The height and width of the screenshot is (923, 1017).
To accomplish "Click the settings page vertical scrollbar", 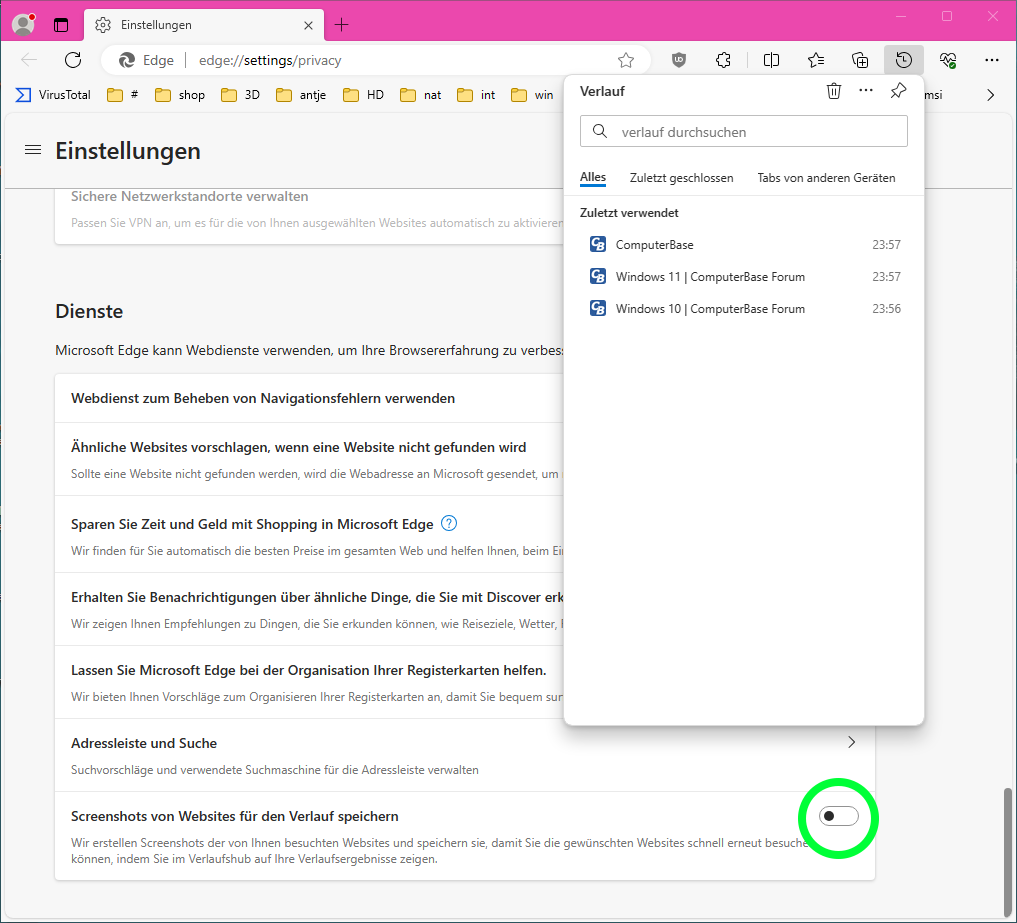I will [1007, 853].
